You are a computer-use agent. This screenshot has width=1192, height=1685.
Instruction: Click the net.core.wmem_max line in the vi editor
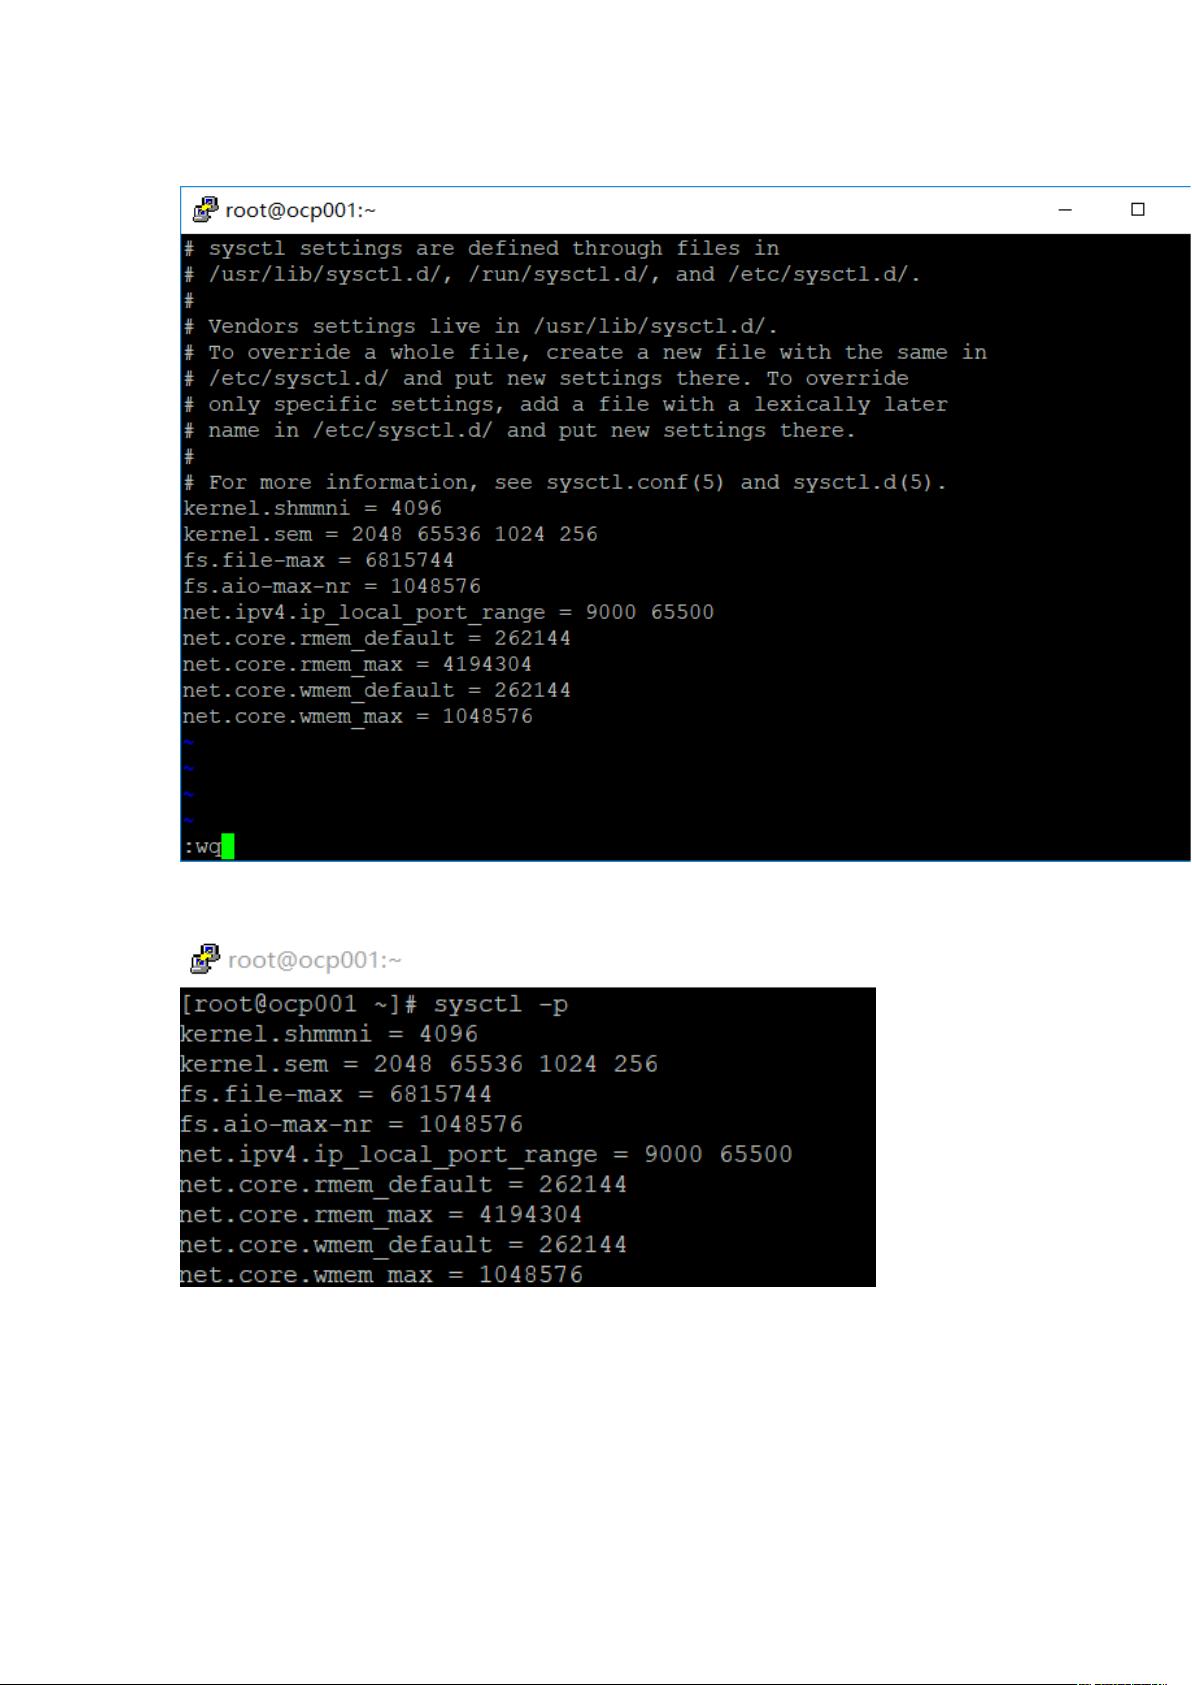[x=357, y=716]
